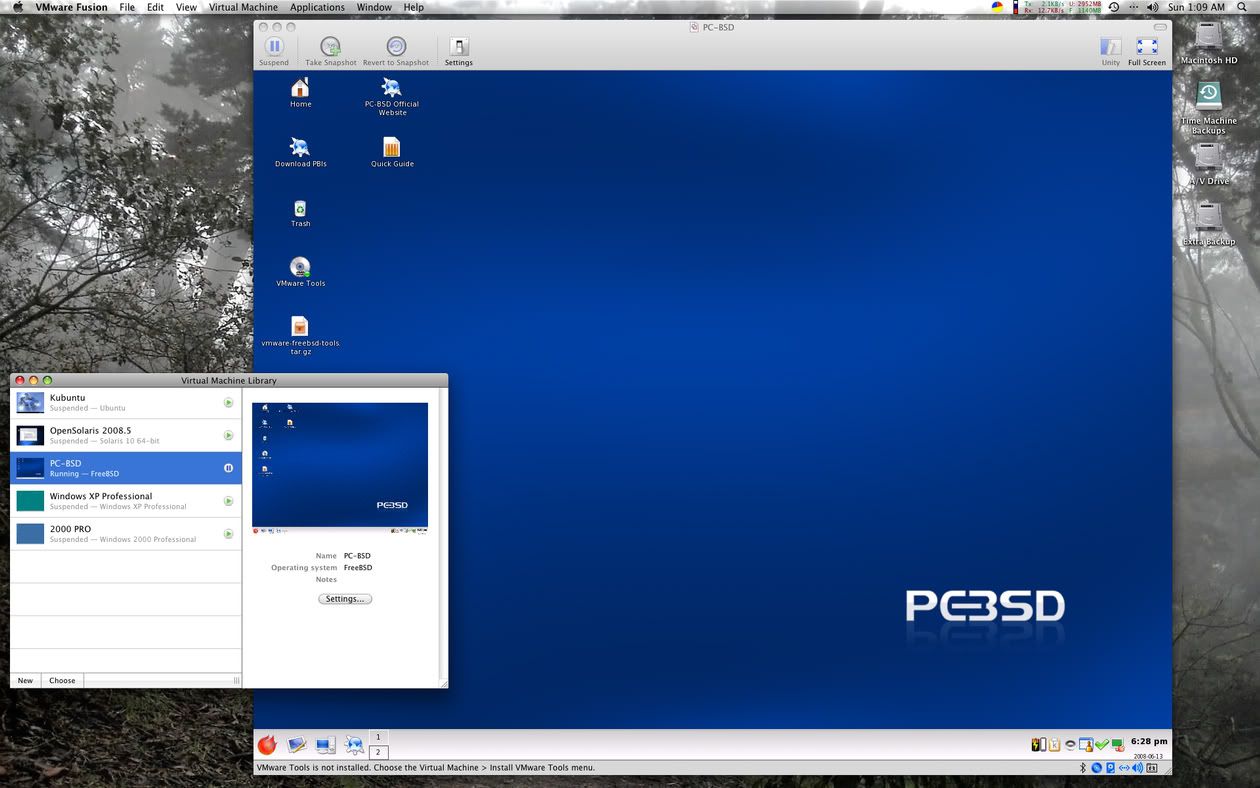The height and width of the screenshot is (788, 1260).
Task: Click the 6:28 pm clock in PC-BSD panel
Action: (1149, 742)
